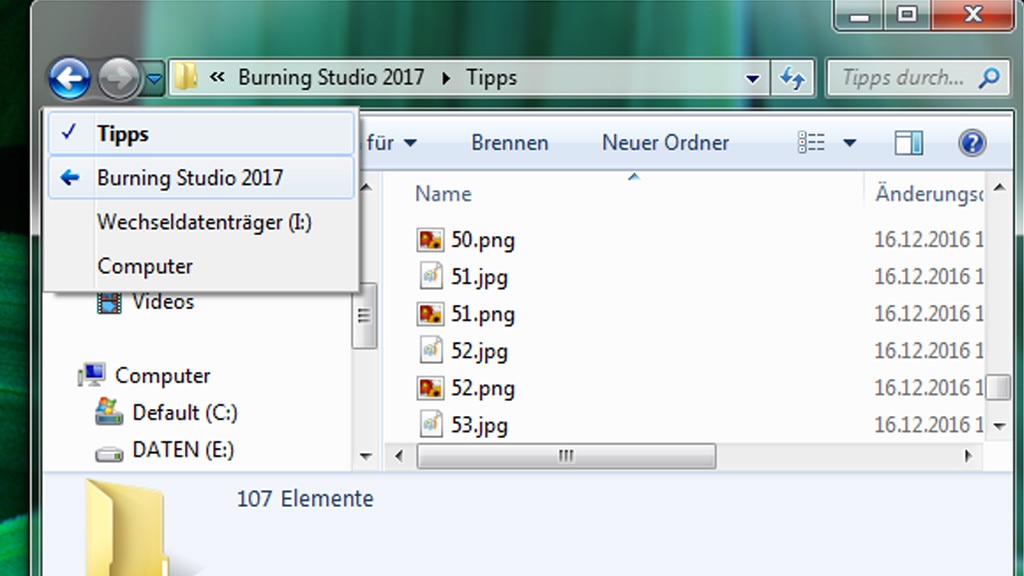Click the navigation pane scrollbar thumb

click(364, 315)
